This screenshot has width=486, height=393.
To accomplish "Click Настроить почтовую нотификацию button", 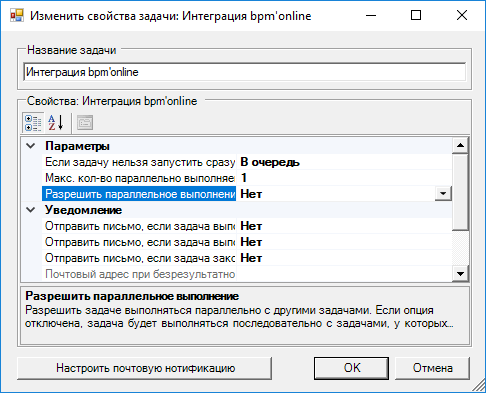I will point(144,368).
